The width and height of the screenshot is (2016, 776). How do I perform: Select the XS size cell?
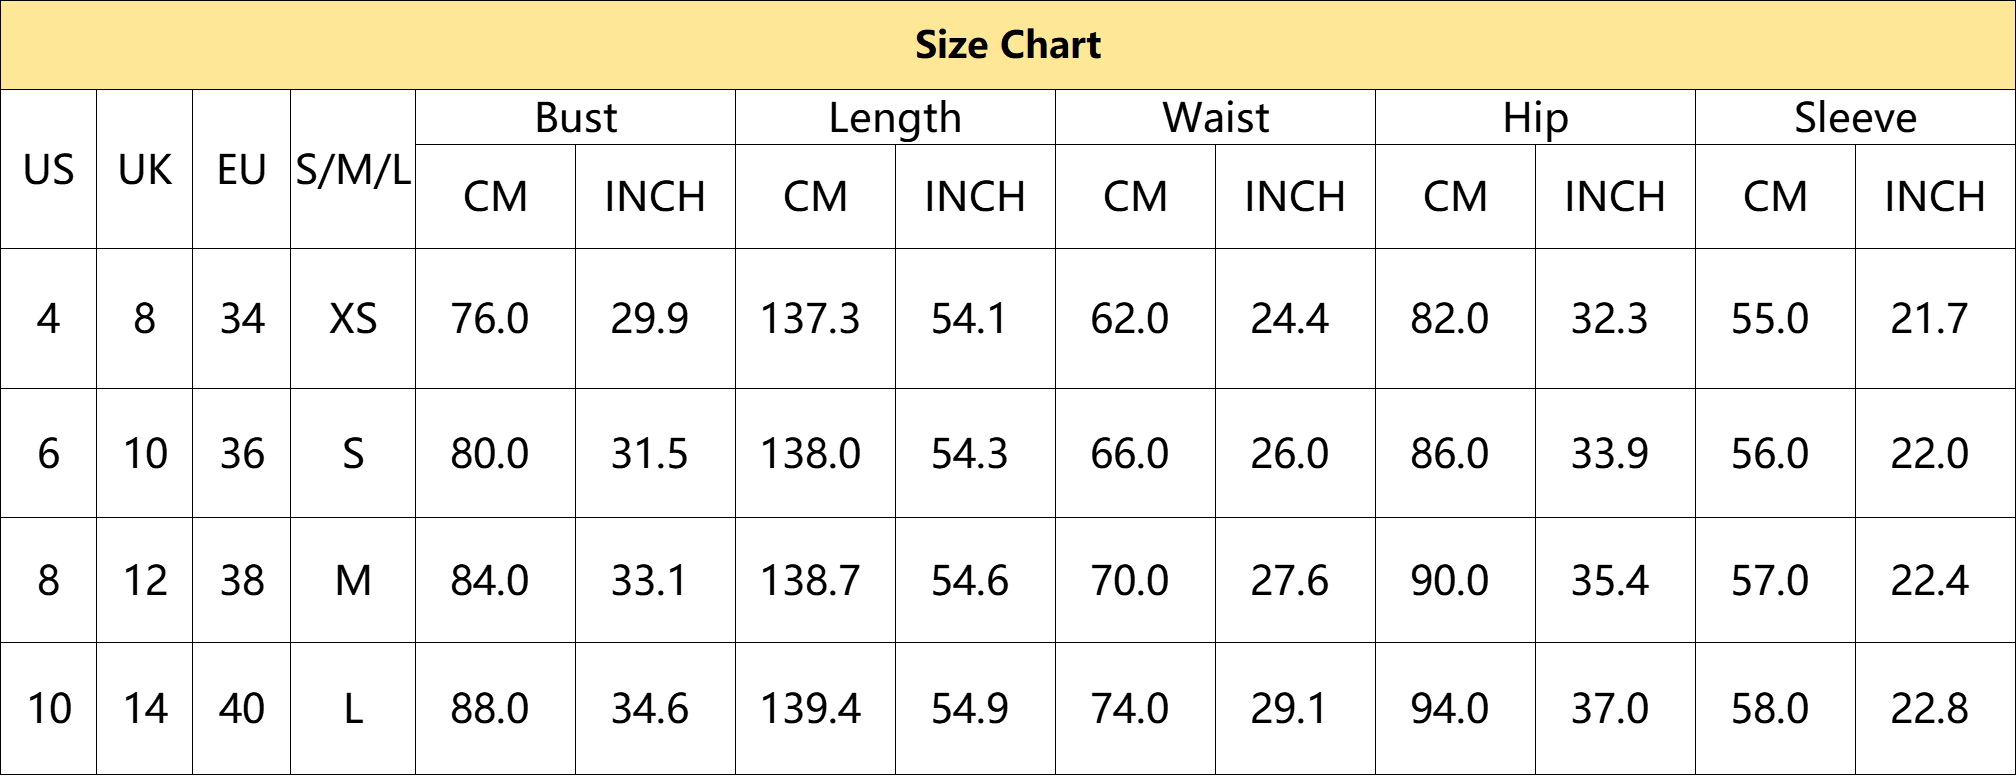click(353, 319)
